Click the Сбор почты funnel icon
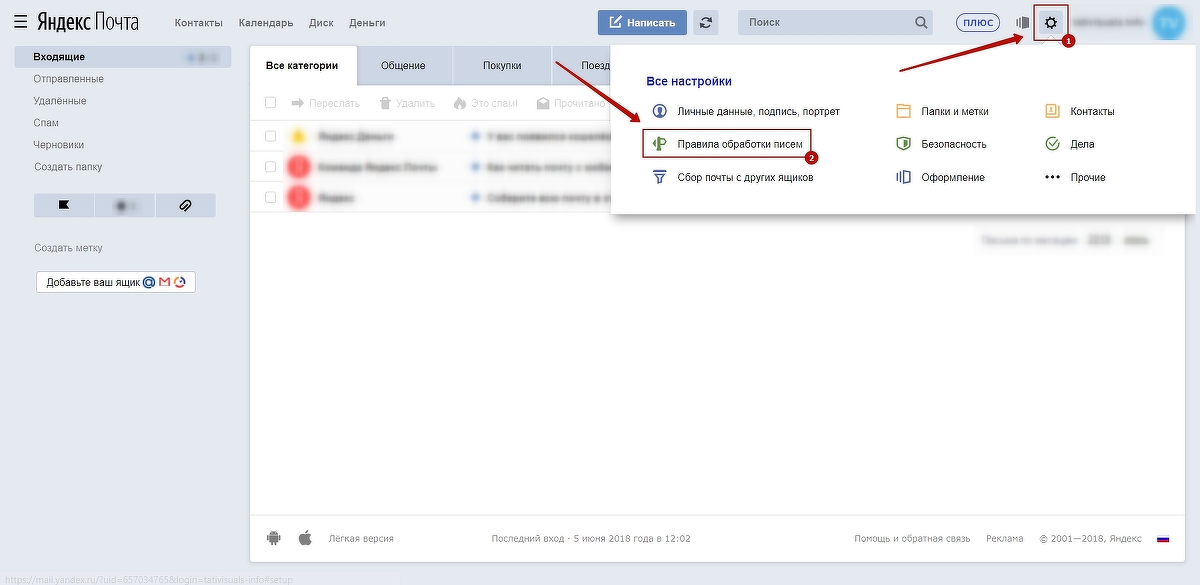This screenshot has height=585, width=1200. pos(659,177)
